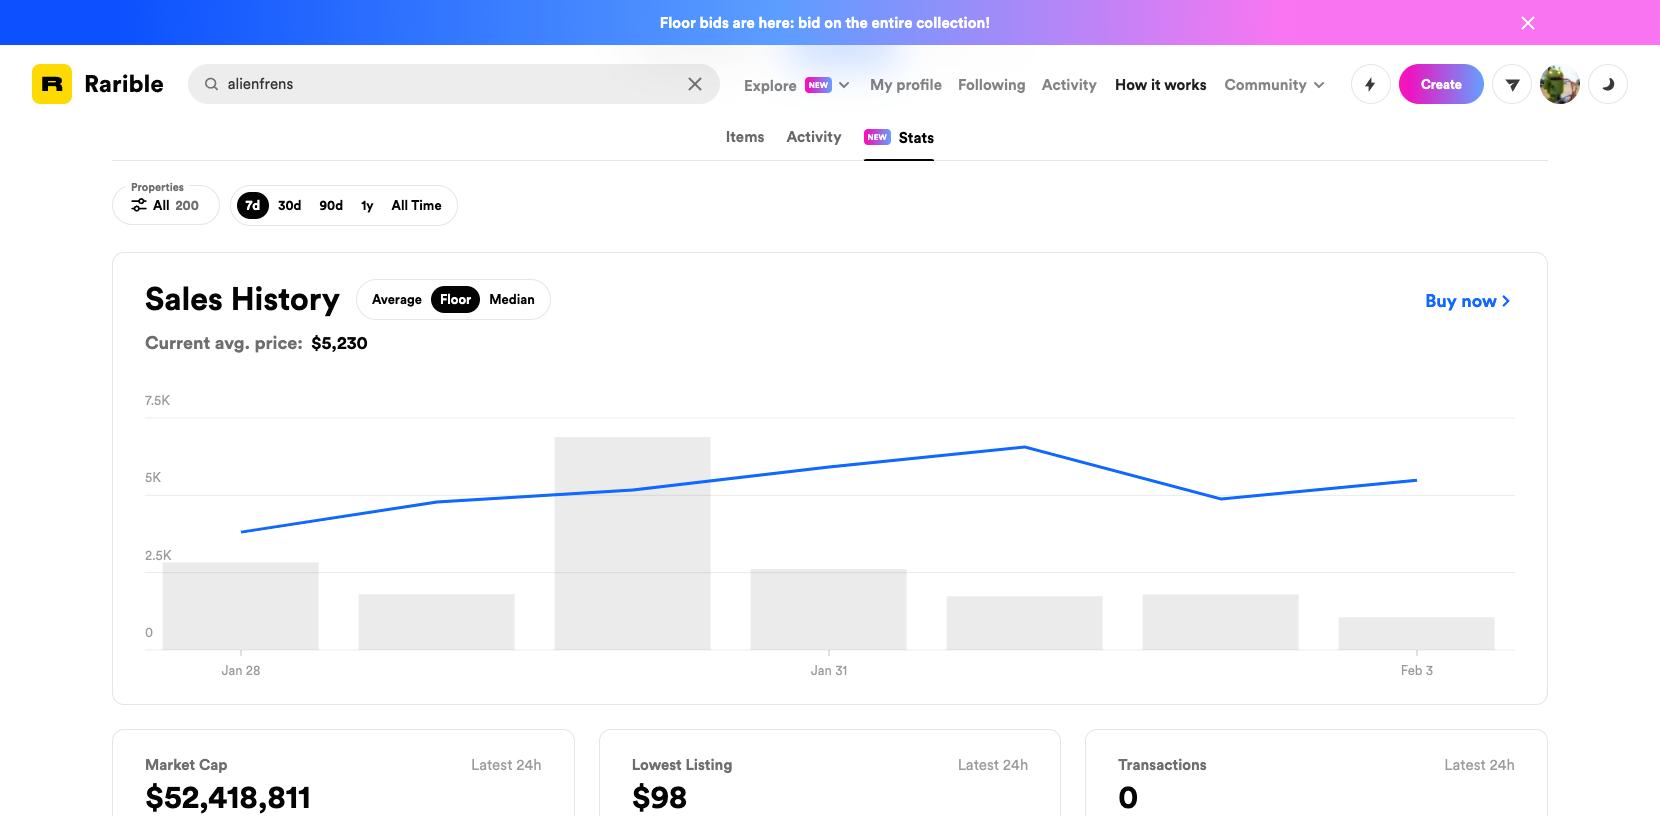Click the 7.5K axis label

(158, 400)
